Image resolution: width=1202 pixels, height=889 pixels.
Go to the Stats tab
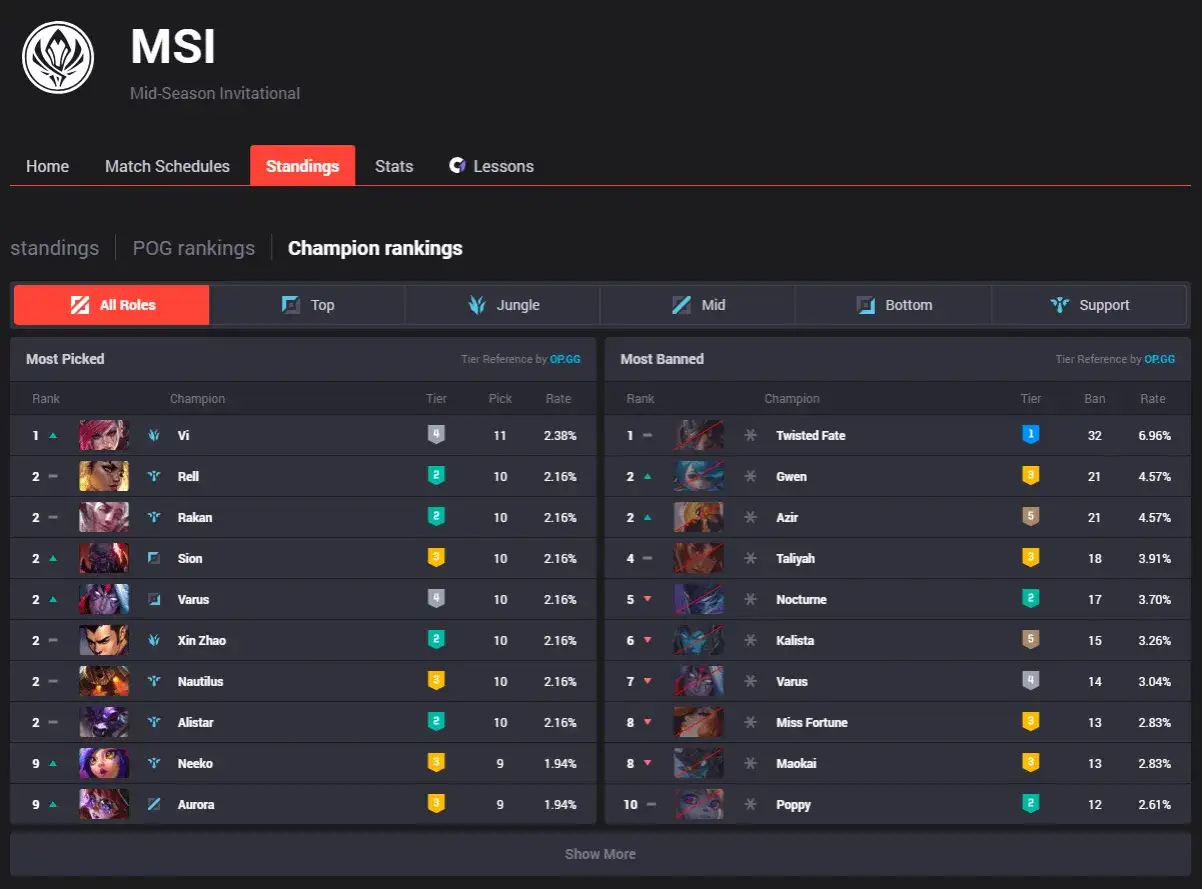tap(394, 166)
